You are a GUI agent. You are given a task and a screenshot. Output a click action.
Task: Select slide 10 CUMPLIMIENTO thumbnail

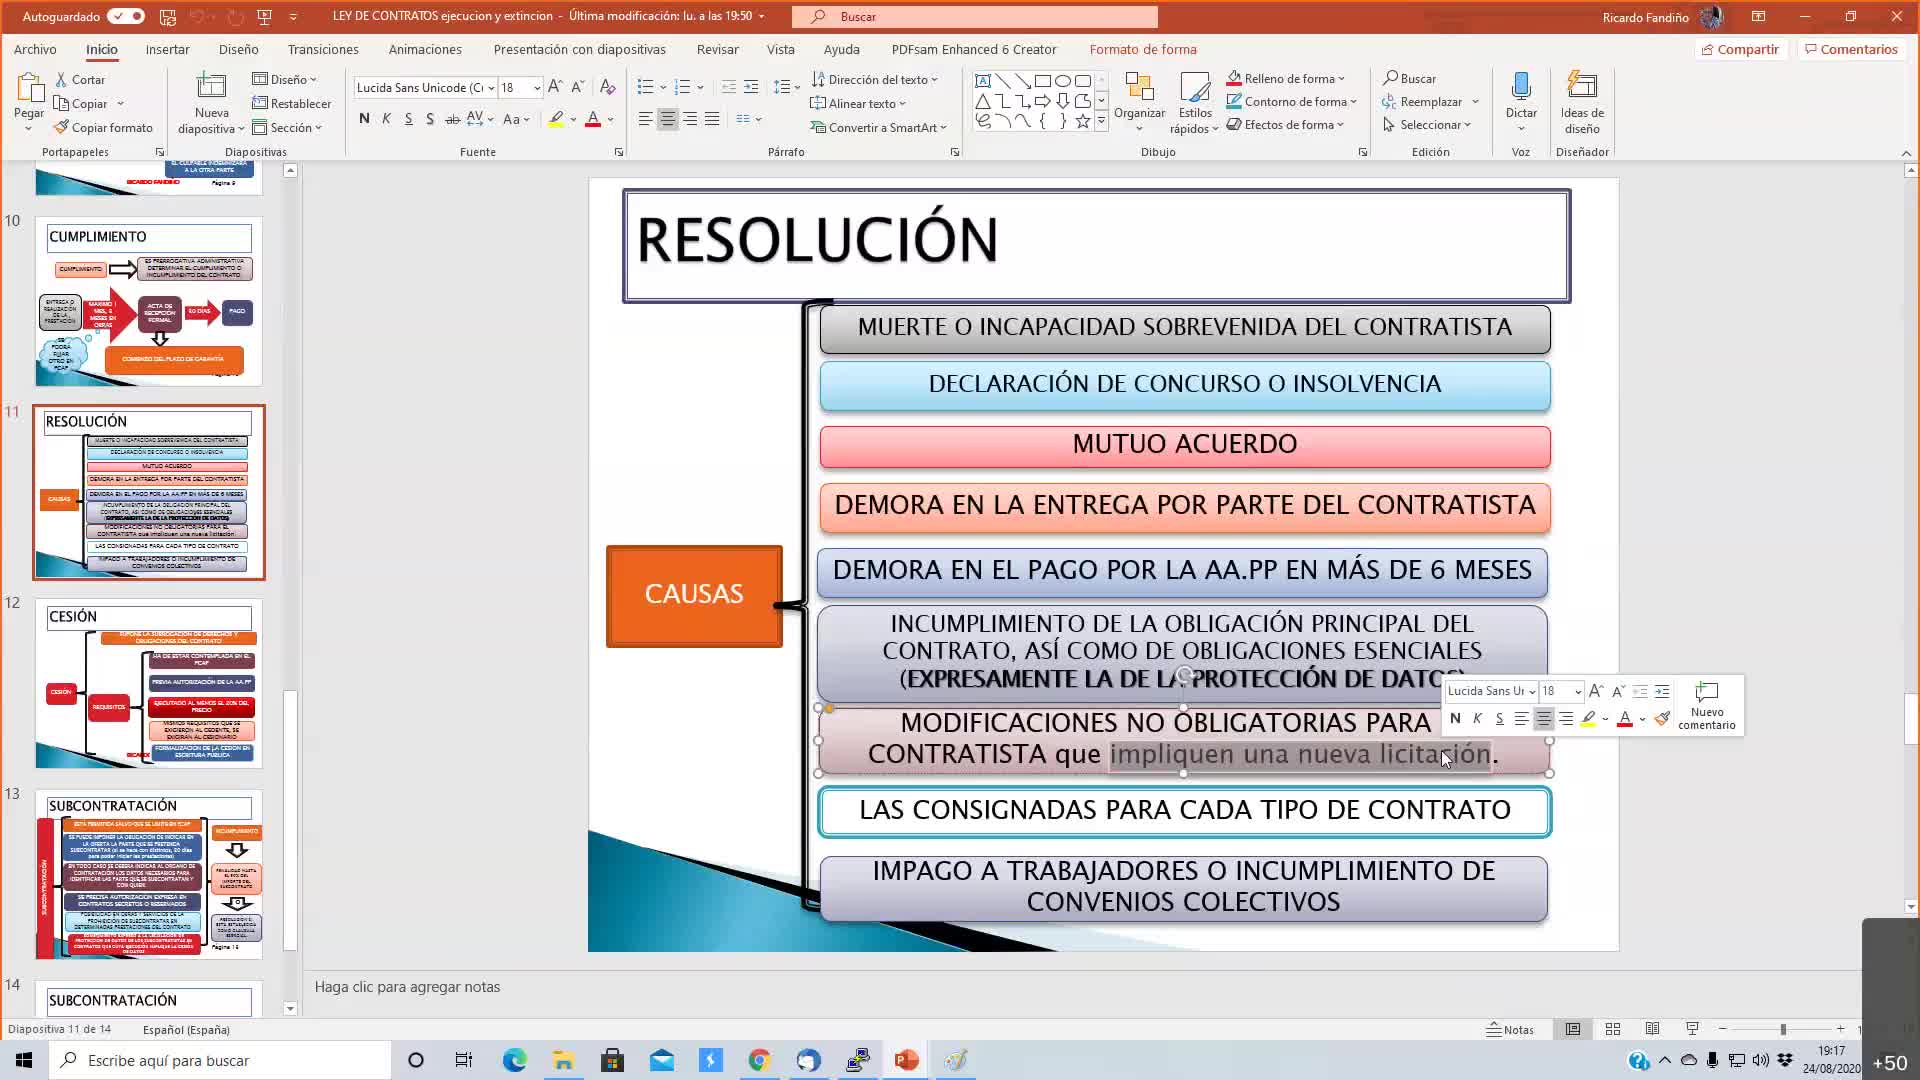[149, 301]
